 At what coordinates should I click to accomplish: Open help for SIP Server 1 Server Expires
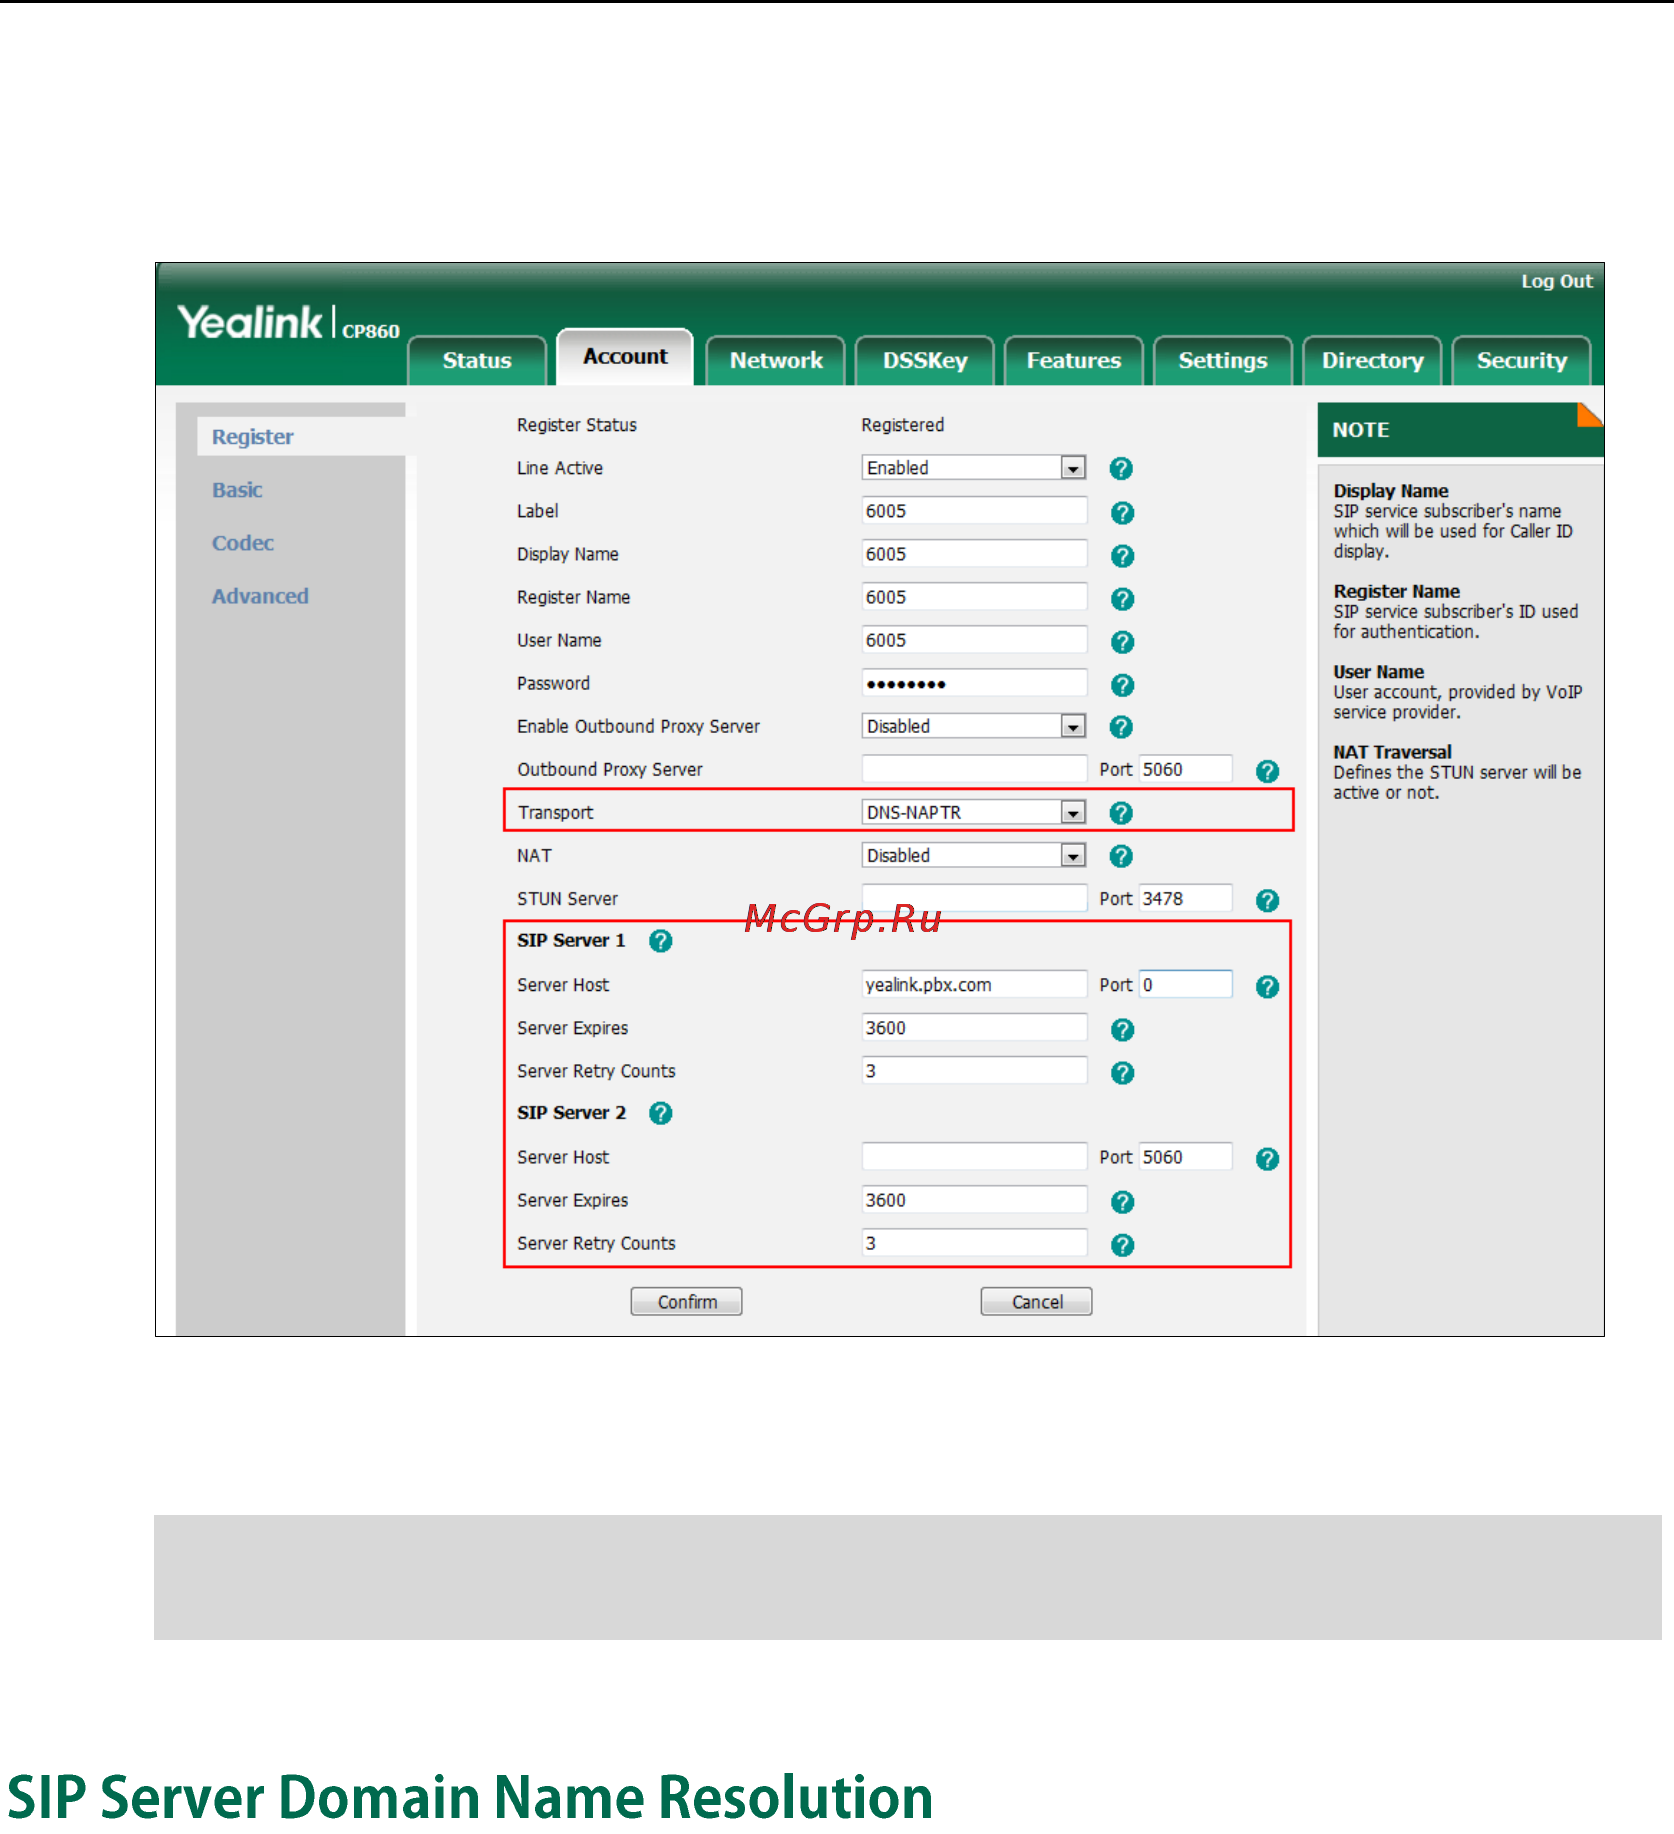coord(1122,1030)
